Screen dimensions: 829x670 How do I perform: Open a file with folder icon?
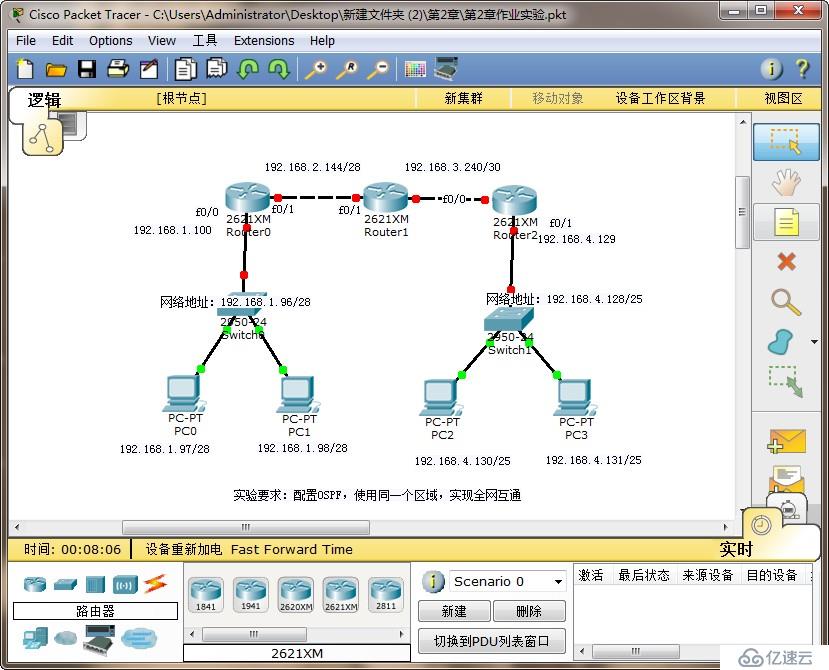(x=56, y=69)
